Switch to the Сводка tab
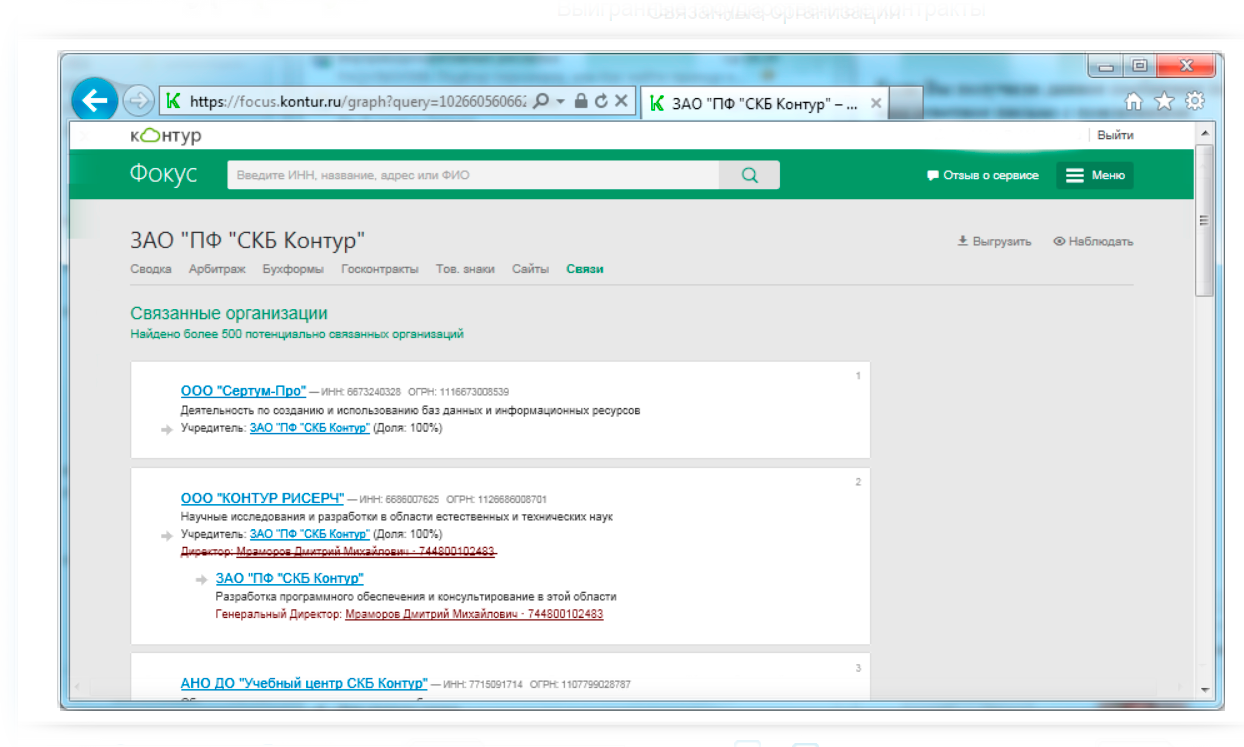The image size is (1244, 747). 151,269
